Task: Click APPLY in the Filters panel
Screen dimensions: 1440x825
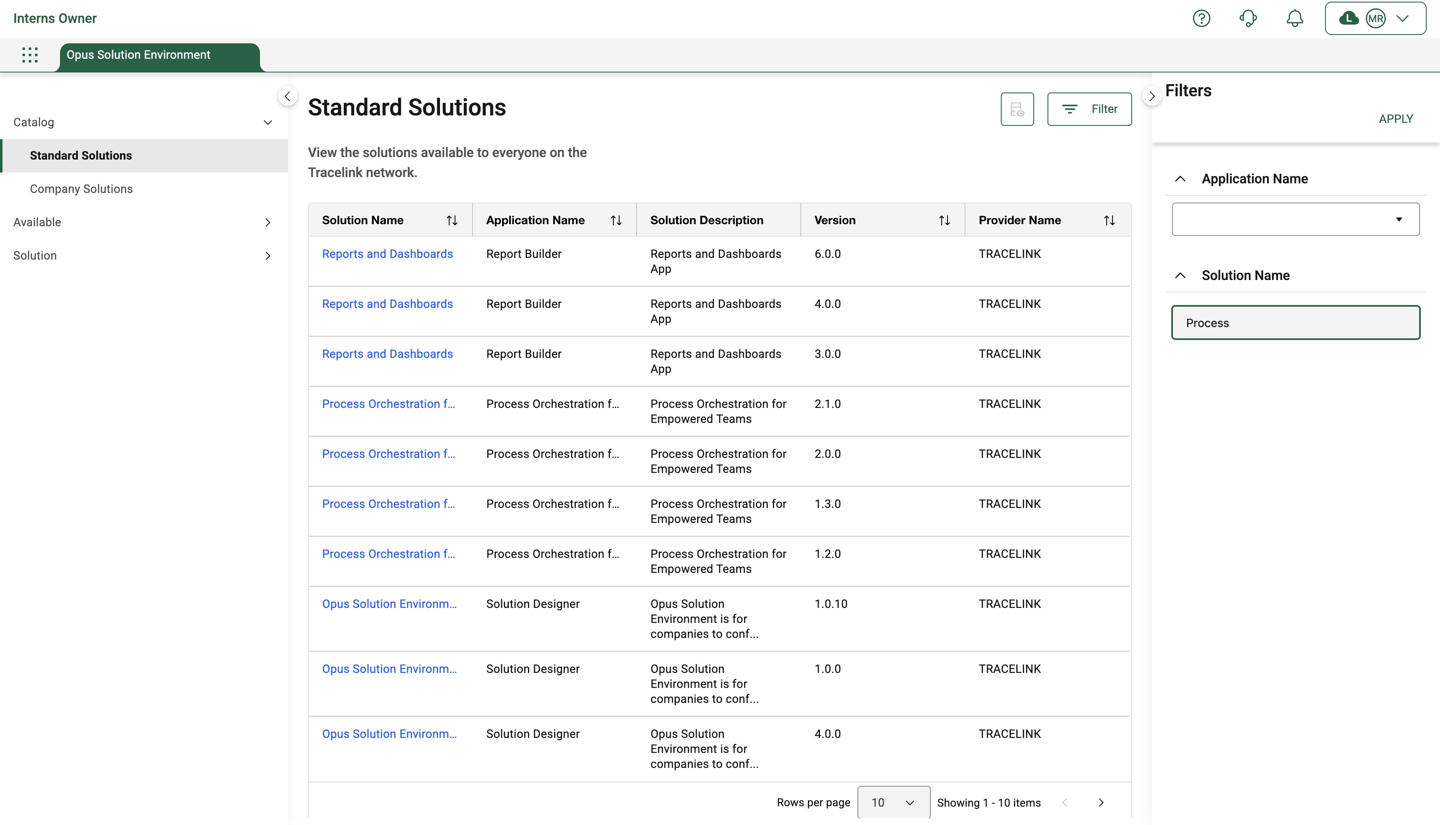Action: pyautogui.click(x=1395, y=119)
